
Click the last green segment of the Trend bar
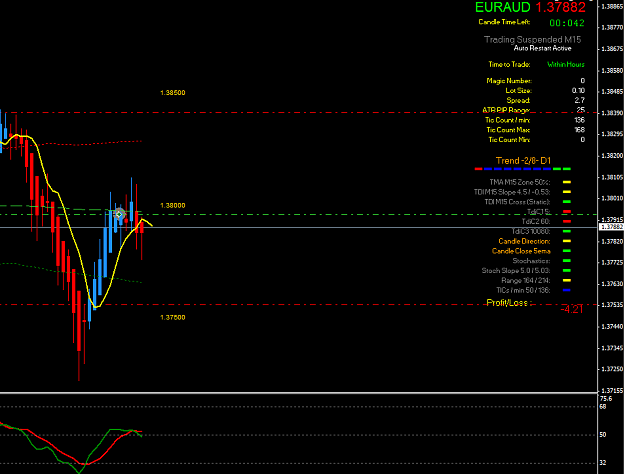point(567,169)
